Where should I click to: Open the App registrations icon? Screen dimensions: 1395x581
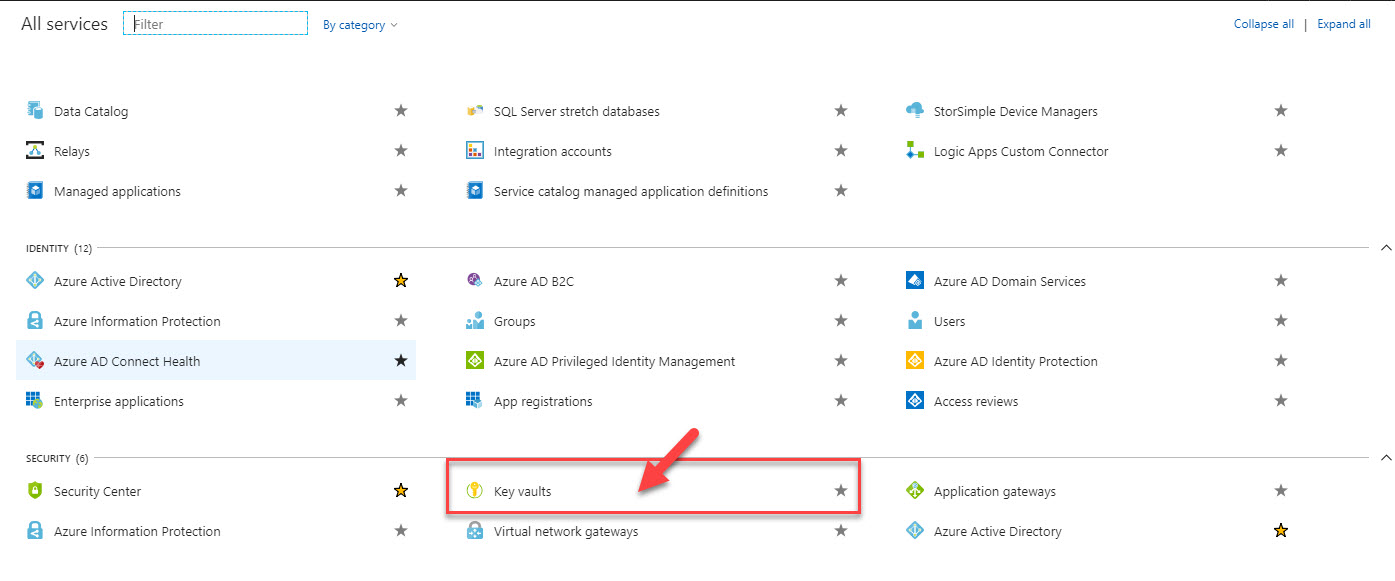(475, 401)
